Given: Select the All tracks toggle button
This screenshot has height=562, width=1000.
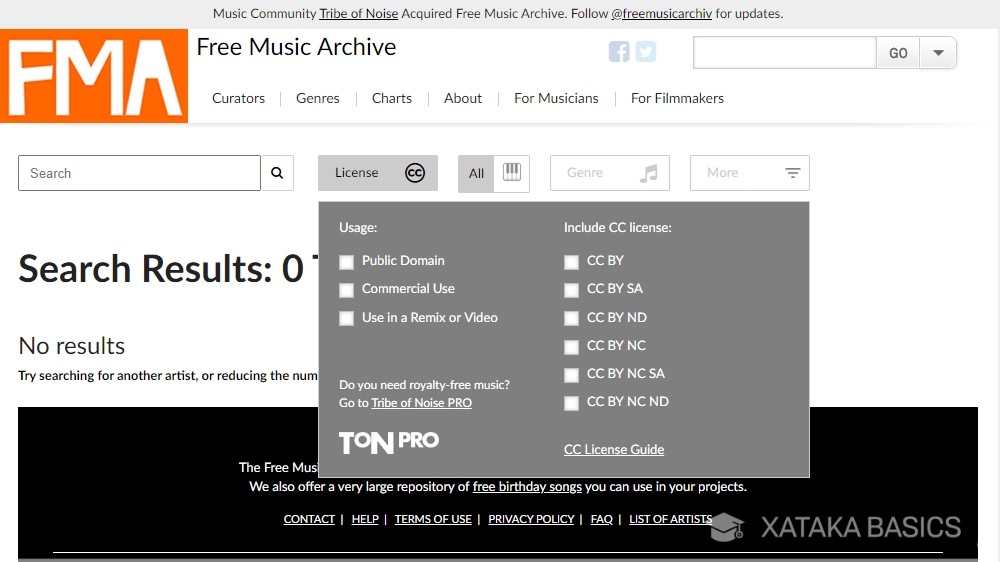Looking at the screenshot, I should pyautogui.click(x=476, y=173).
